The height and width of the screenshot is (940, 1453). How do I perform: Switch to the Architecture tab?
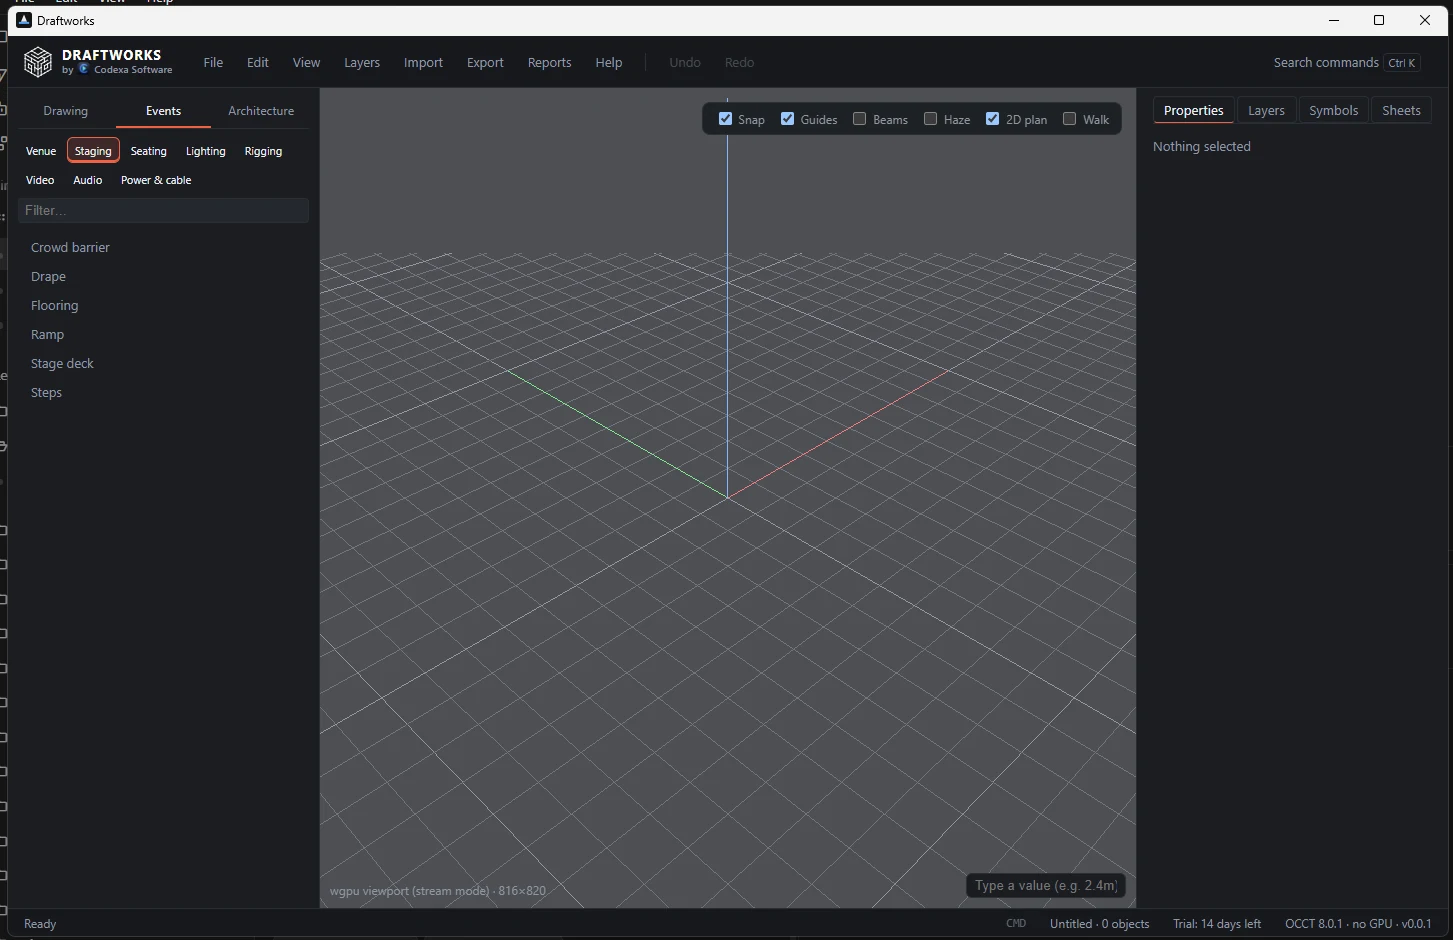click(261, 111)
